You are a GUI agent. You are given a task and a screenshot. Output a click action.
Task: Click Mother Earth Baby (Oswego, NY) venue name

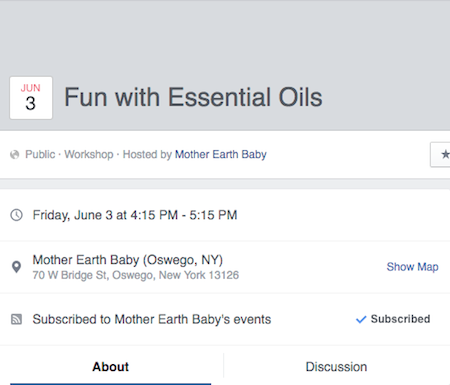pos(128,260)
